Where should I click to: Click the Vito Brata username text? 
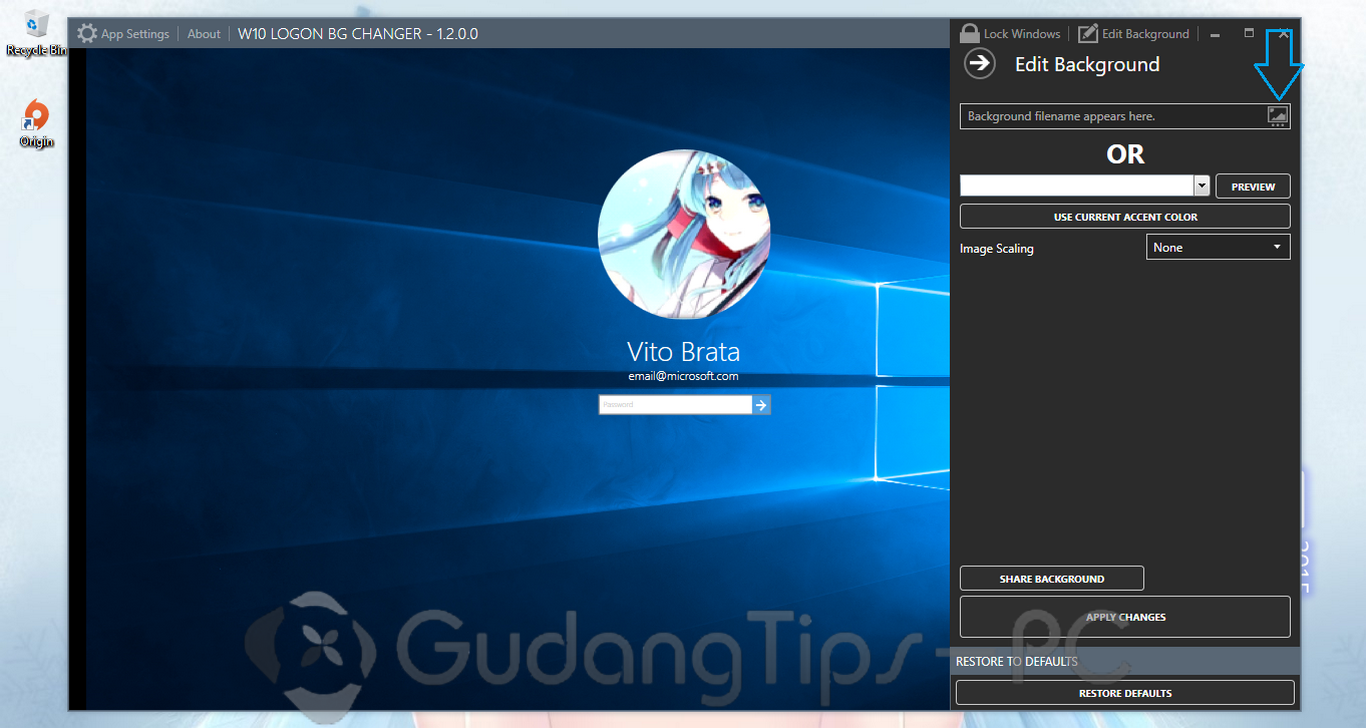click(x=684, y=352)
